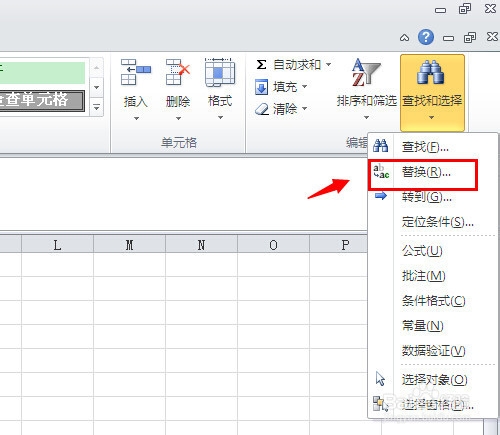Open the 自动求和 dropdown arrow
Image resolution: width=500 pixels, height=435 pixels.
click(x=328, y=64)
